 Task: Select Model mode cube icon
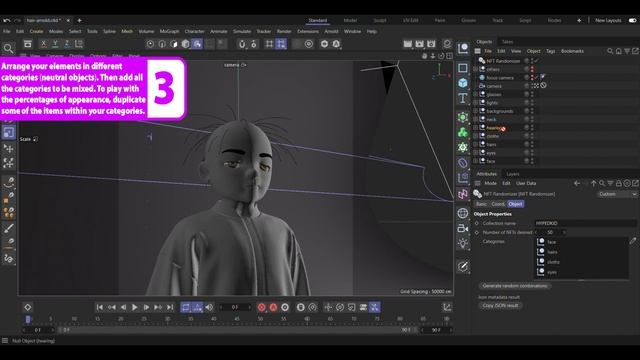186,44
